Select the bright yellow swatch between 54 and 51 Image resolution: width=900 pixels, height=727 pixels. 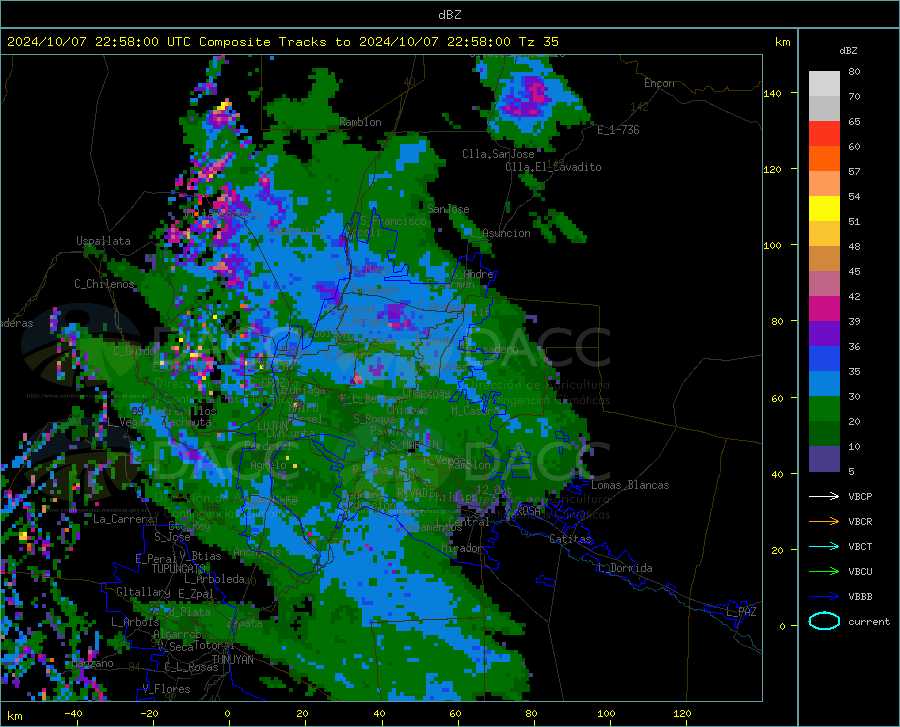(x=824, y=209)
